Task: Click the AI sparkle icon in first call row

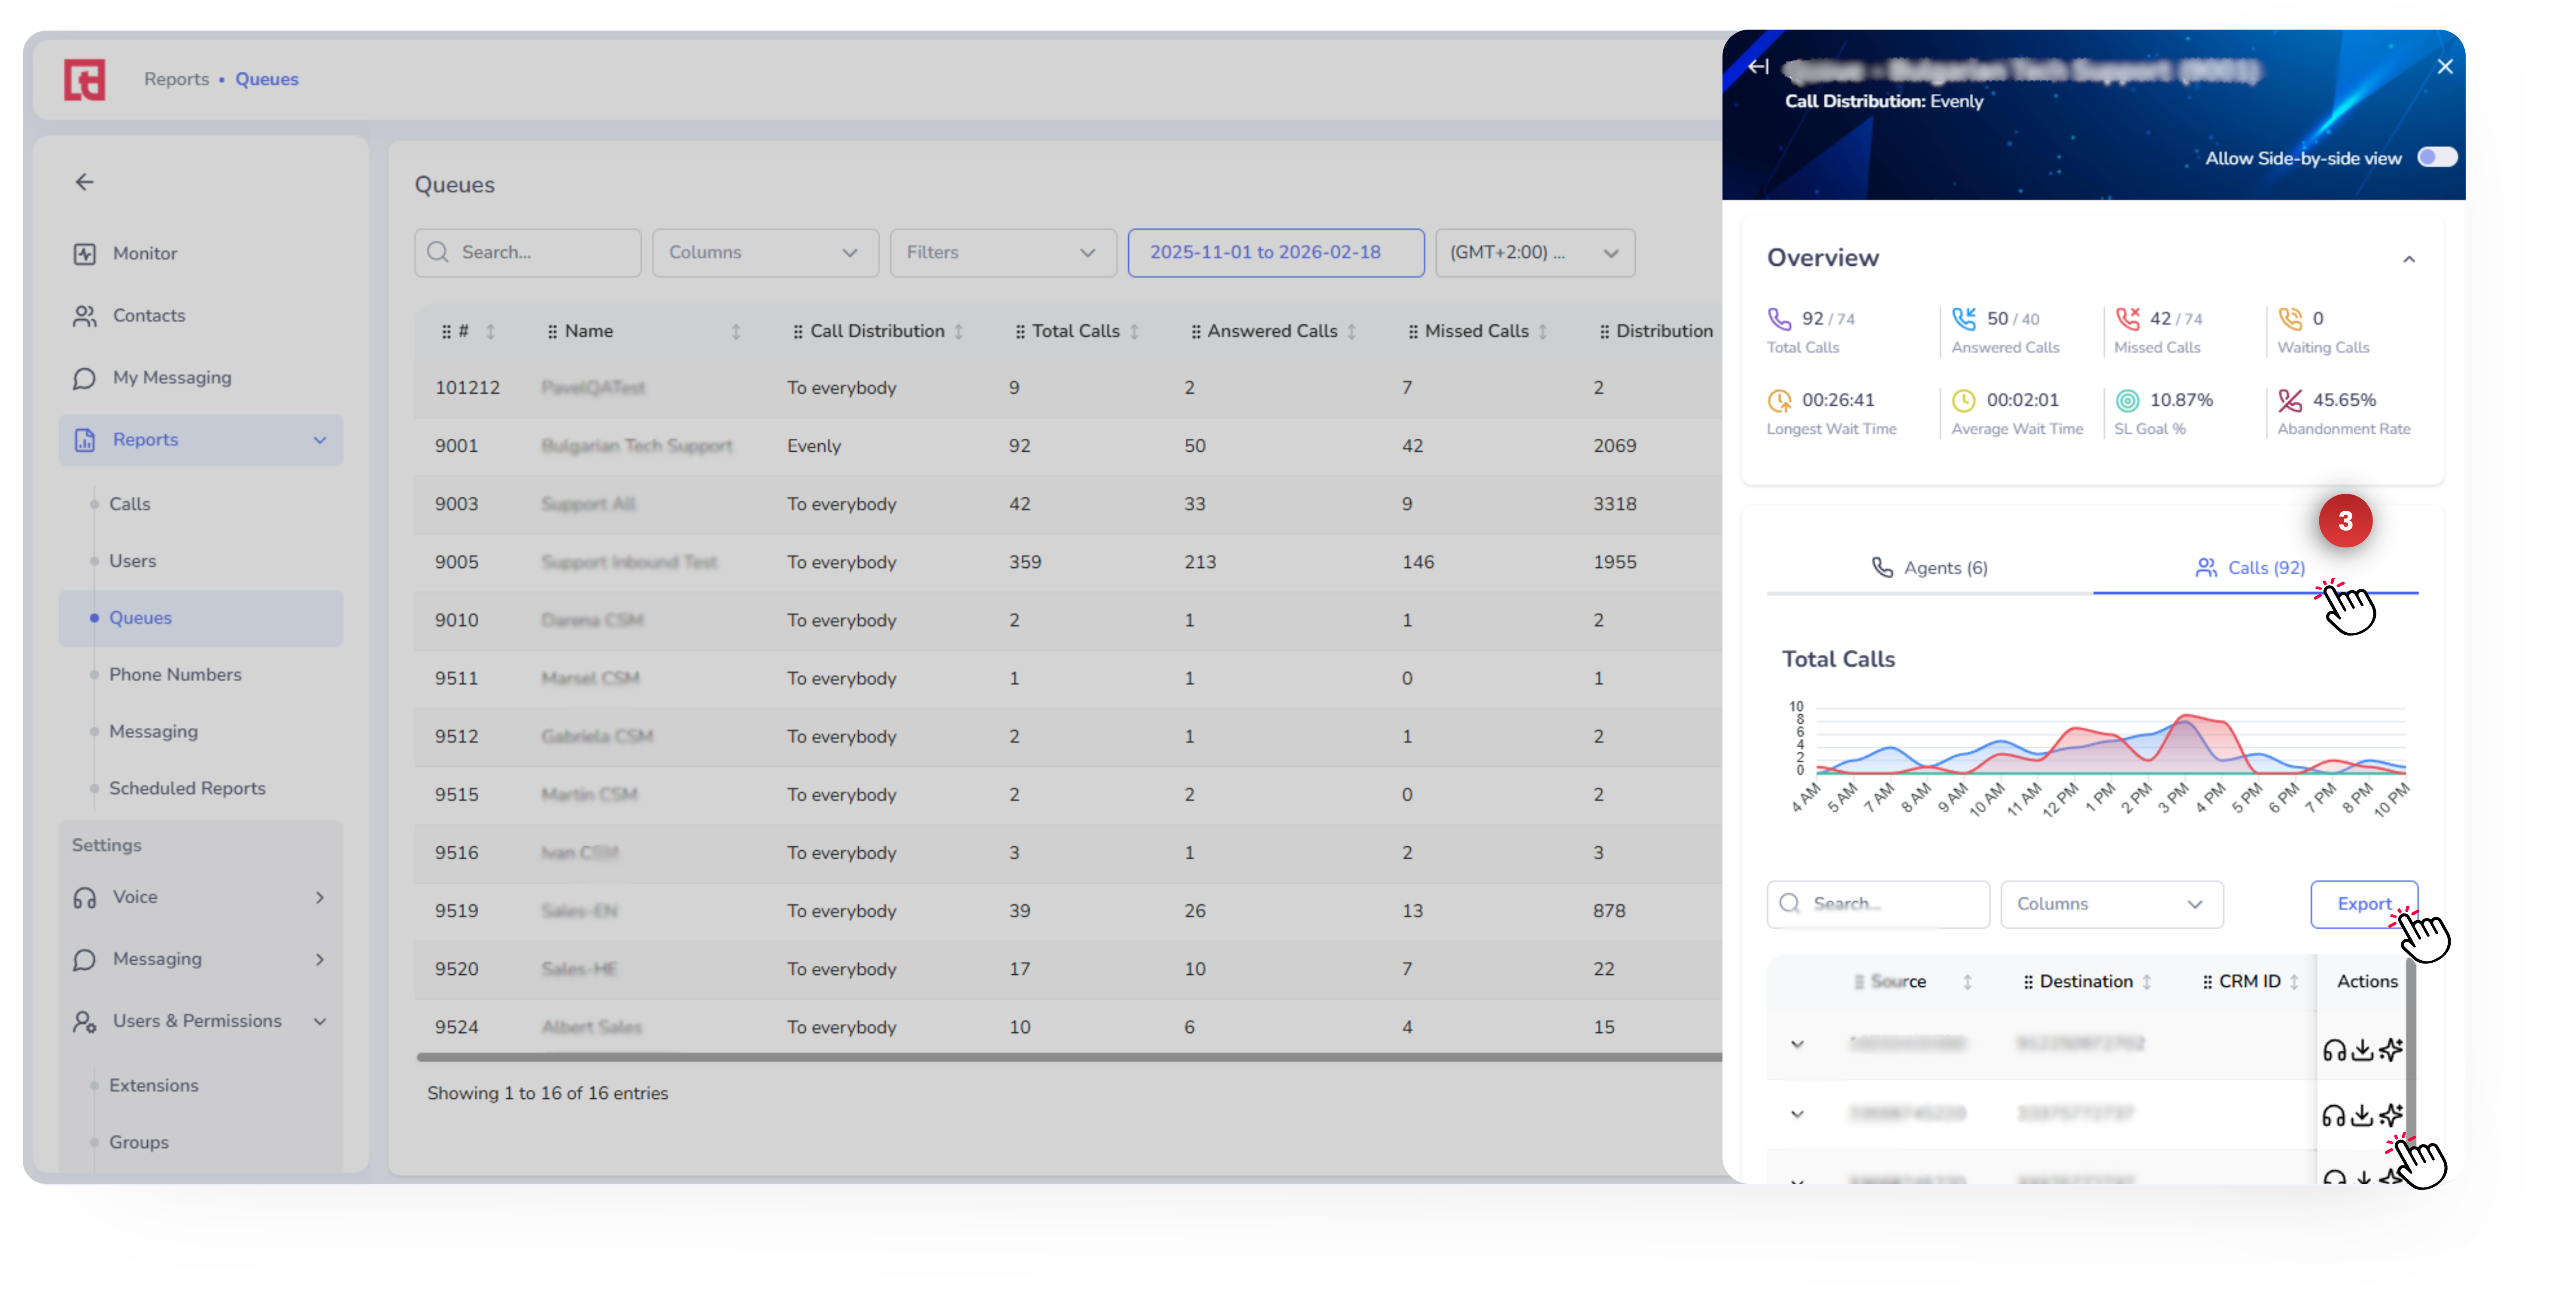Action: coord(2390,1050)
